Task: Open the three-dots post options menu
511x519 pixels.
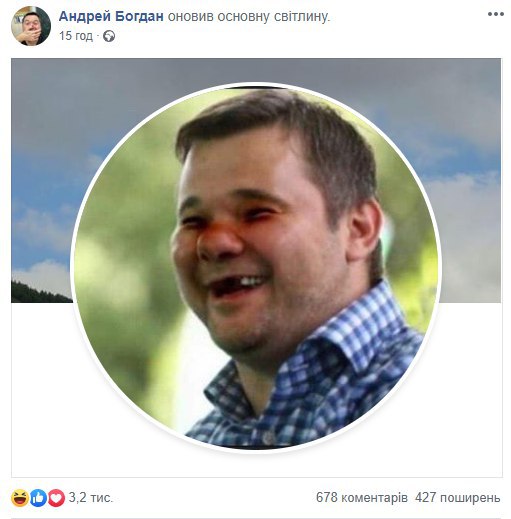Action: pyautogui.click(x=495, y=14)
